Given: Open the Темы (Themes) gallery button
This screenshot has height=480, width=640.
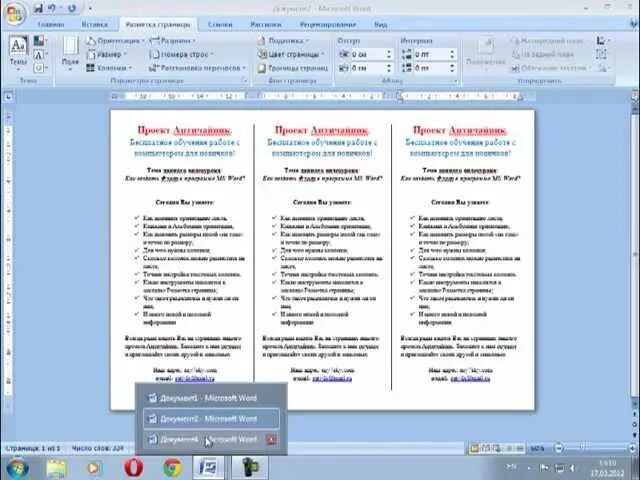Looking at the screenshot, I should pyautogui.click(x=18, y=53).
